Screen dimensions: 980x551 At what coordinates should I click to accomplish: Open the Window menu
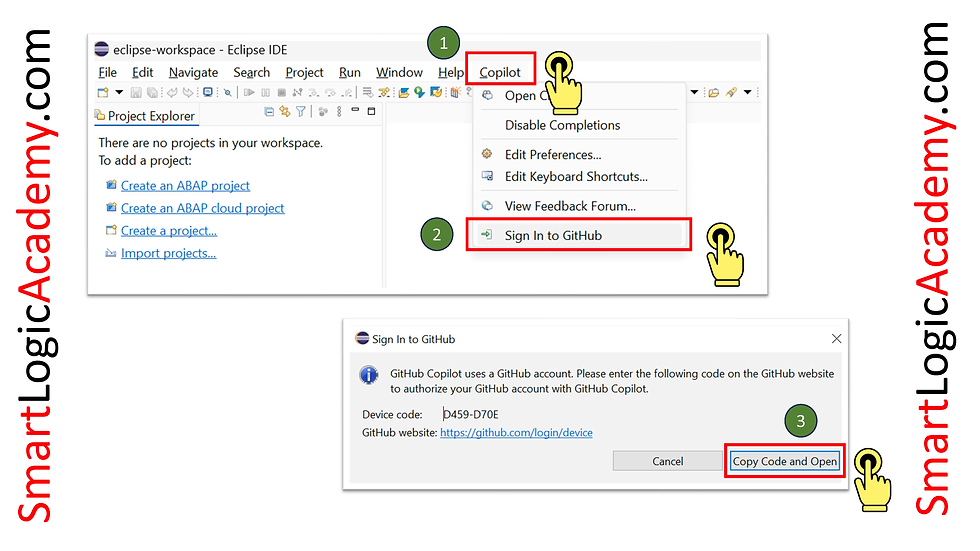pos(399,72)
